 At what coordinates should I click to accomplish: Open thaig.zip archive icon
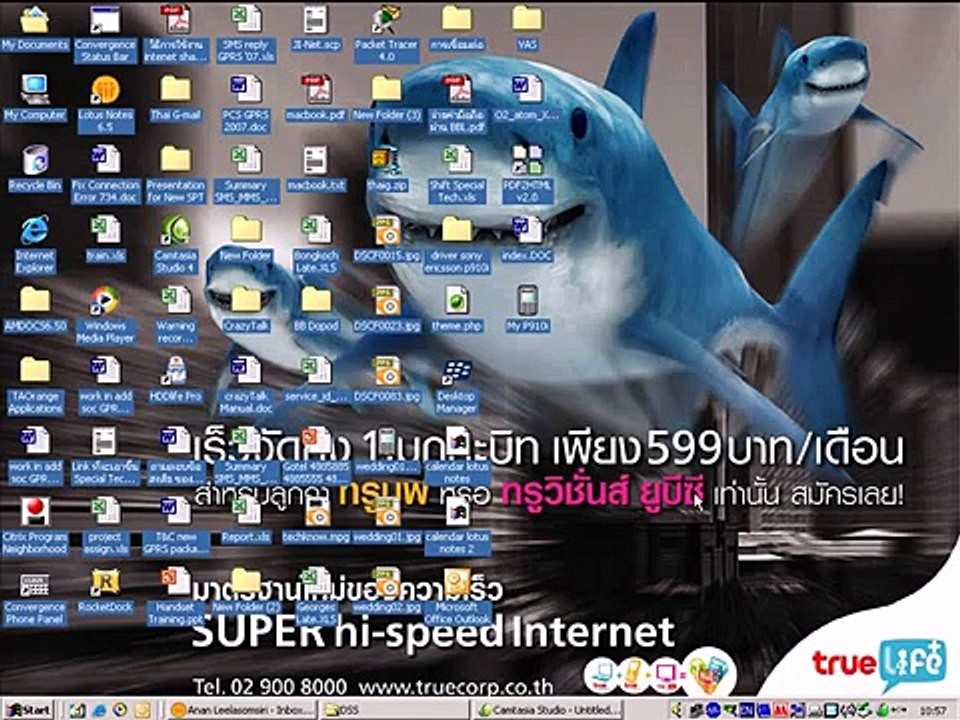[386, 170]
